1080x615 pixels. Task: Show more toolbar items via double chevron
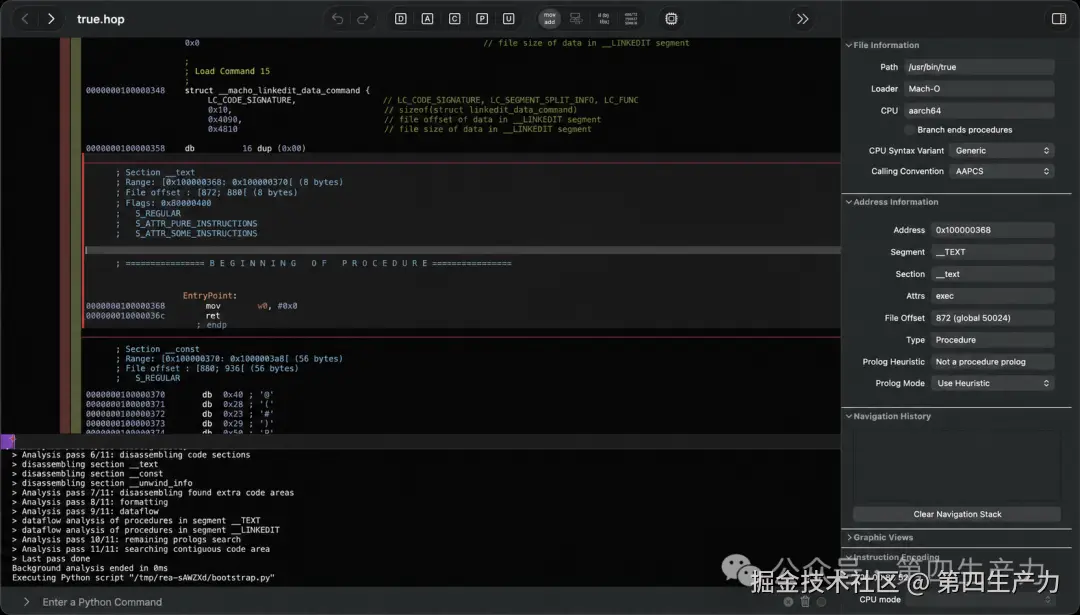tap(802, 19)
